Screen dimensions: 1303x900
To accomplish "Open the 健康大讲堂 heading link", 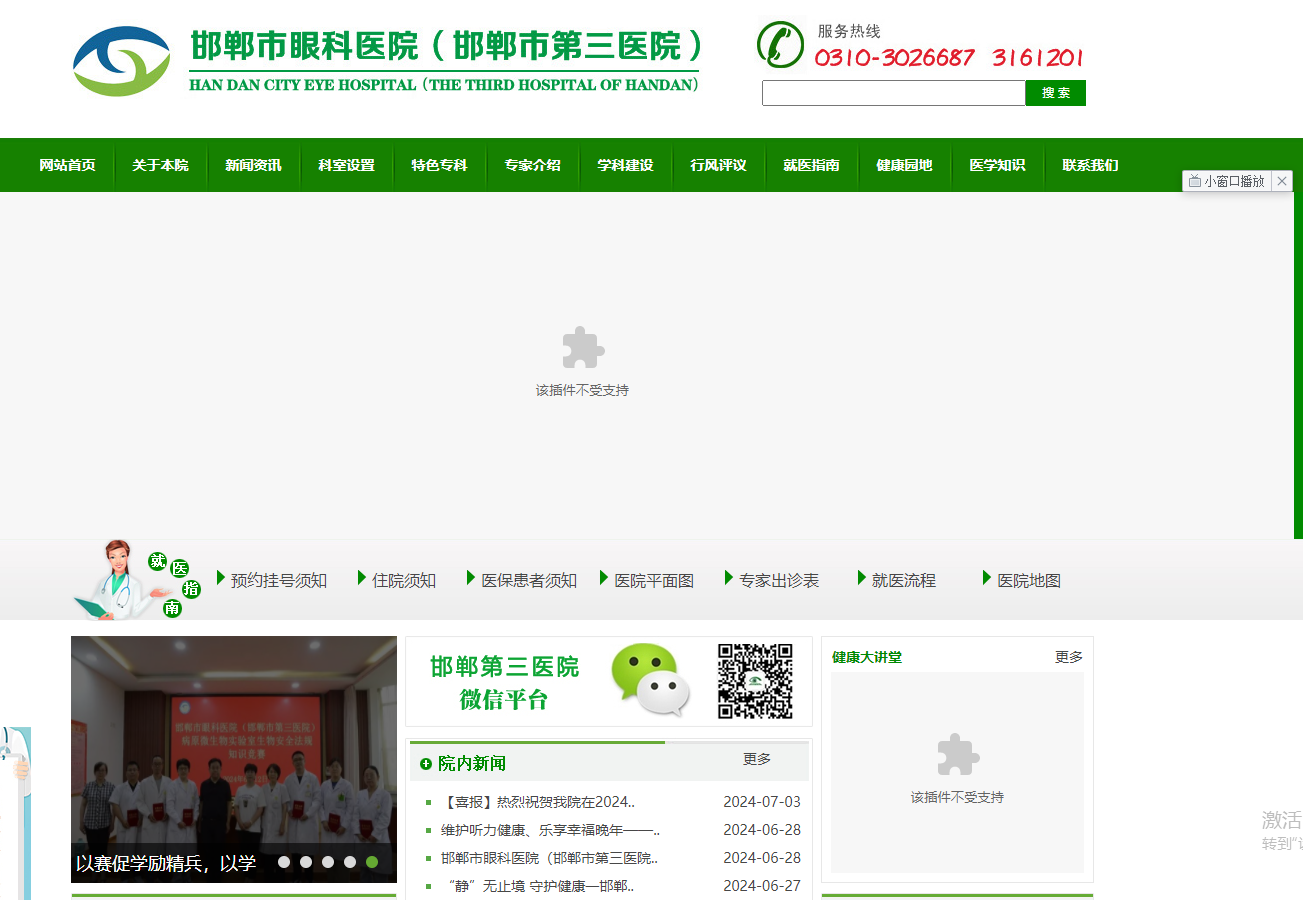I will [x=867, y=657].
